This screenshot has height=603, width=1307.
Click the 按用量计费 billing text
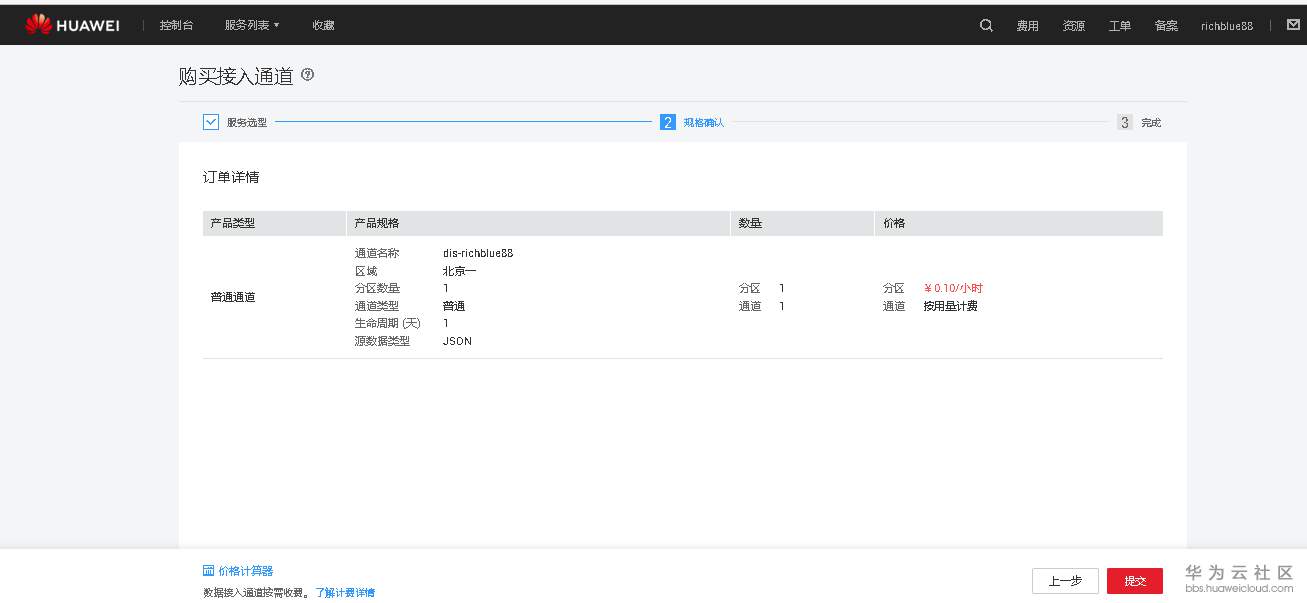pos(951,306)
